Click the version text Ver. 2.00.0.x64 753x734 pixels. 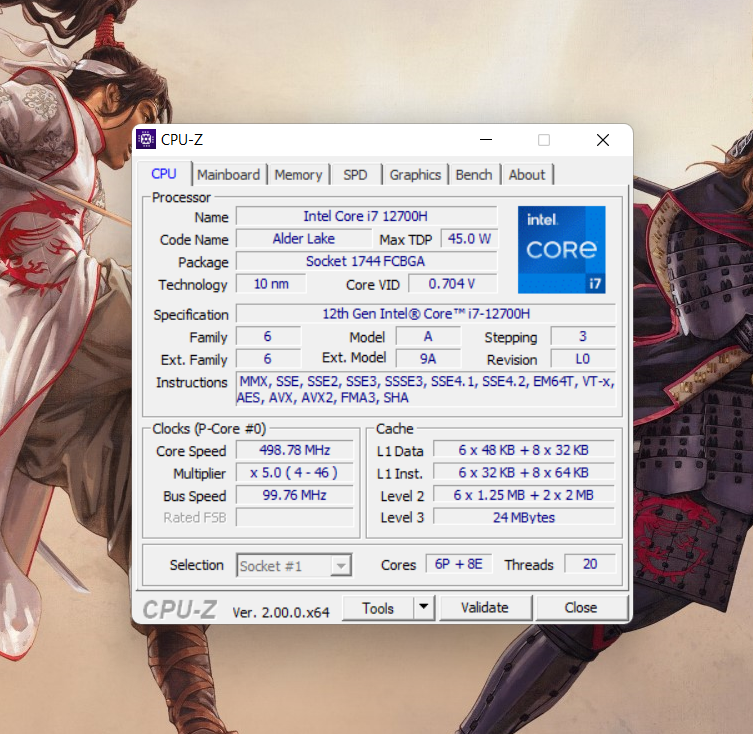coord(281,612)
